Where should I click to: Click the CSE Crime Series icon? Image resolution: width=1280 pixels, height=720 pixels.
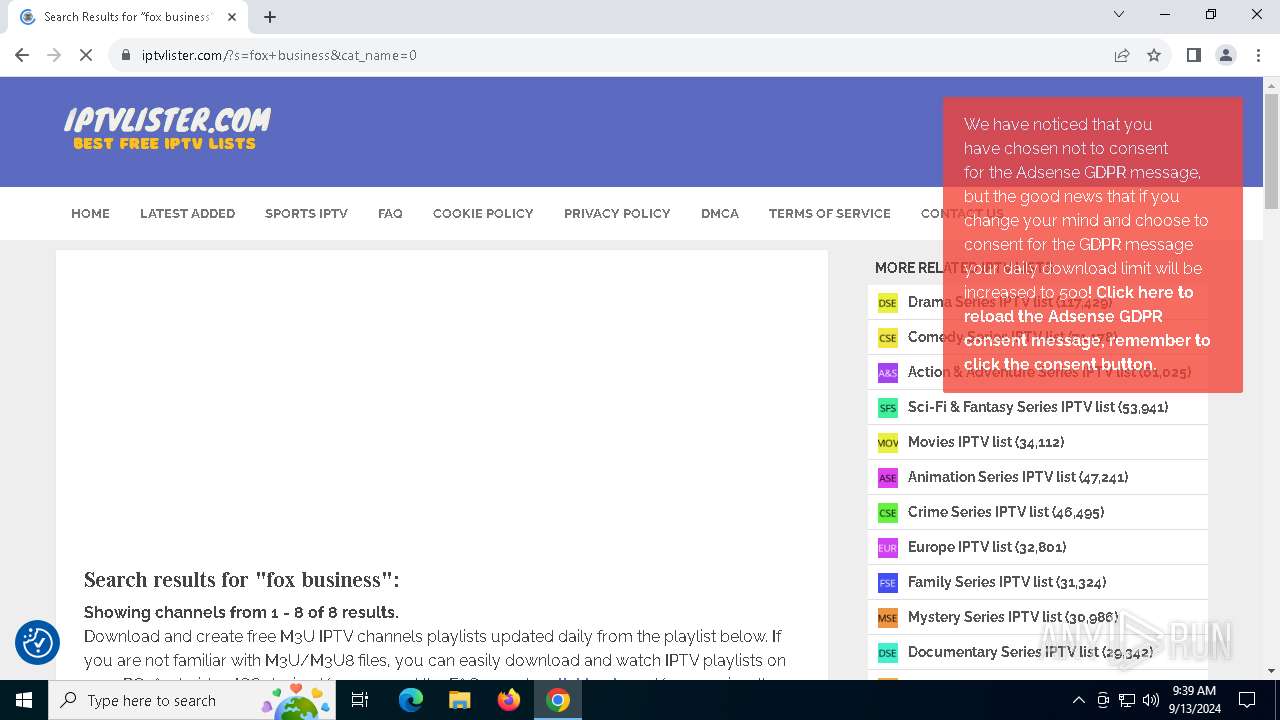[x=887, y=513]
